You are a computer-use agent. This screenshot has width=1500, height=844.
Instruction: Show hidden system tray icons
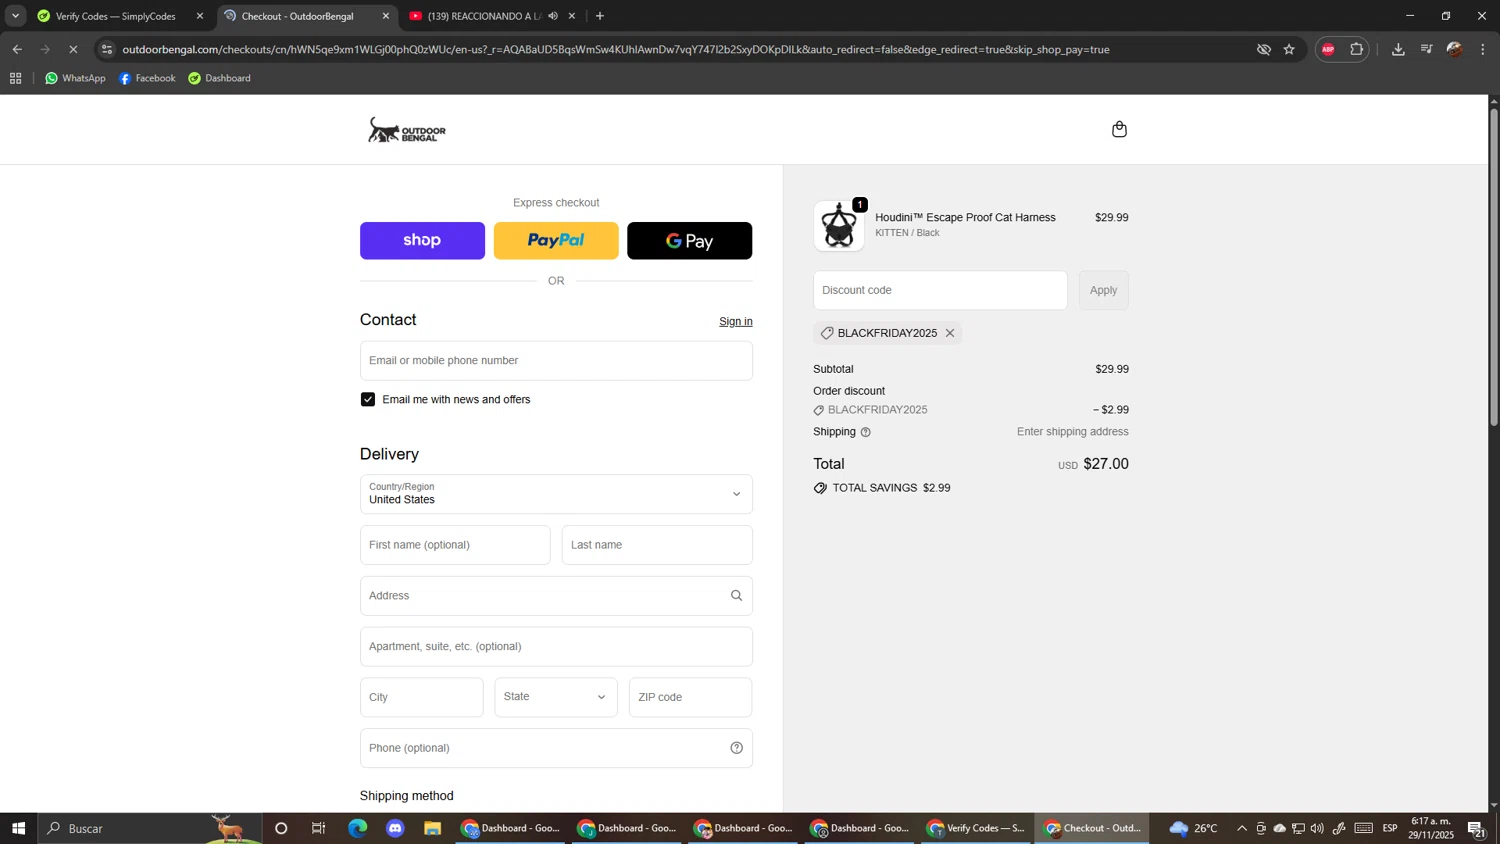click(x=1242, y=828)
